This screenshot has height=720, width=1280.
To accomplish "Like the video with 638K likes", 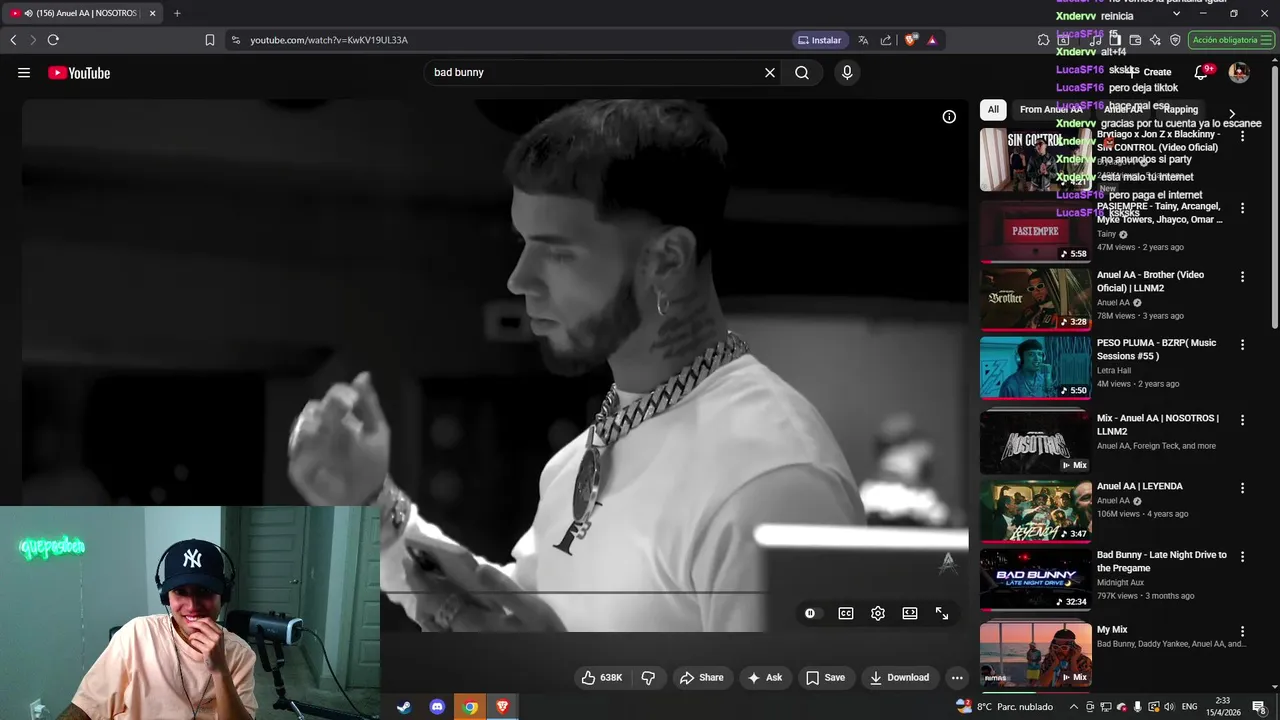I will click(602, 678).
